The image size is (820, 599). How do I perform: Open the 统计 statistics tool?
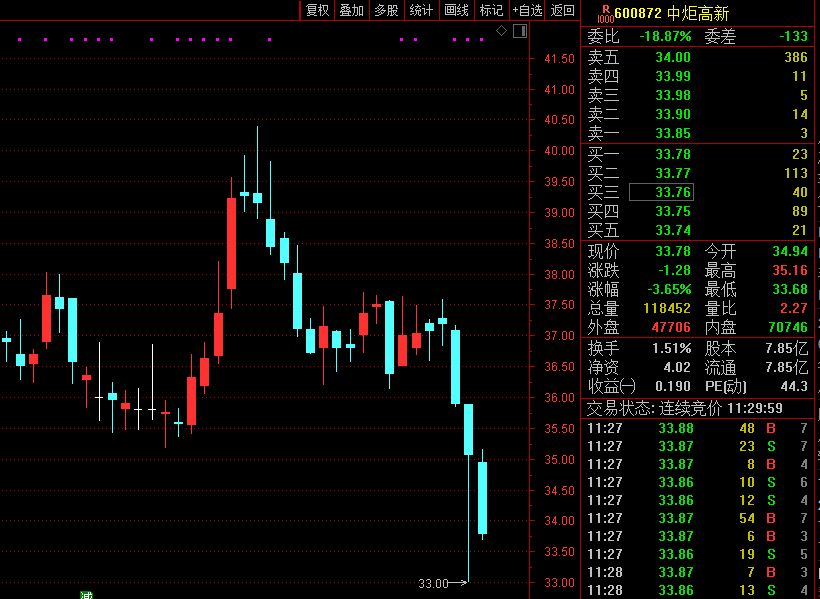coord(421,10)
